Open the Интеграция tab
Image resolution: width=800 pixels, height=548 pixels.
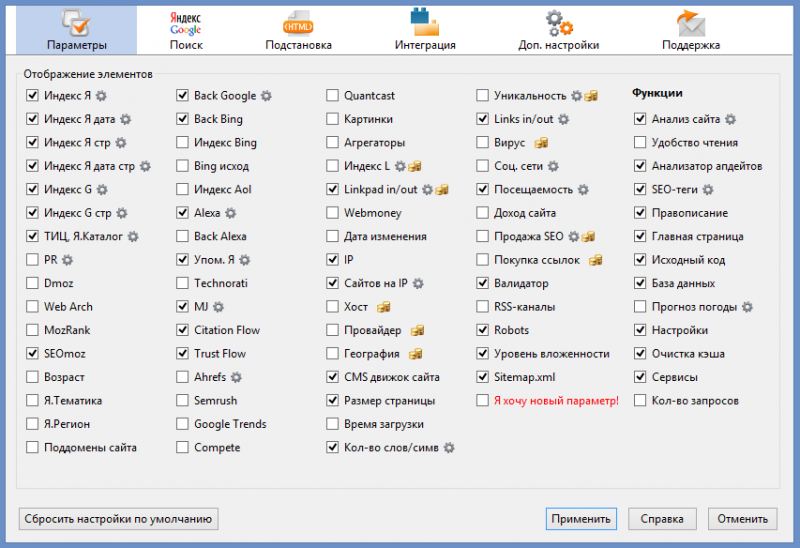425,29
